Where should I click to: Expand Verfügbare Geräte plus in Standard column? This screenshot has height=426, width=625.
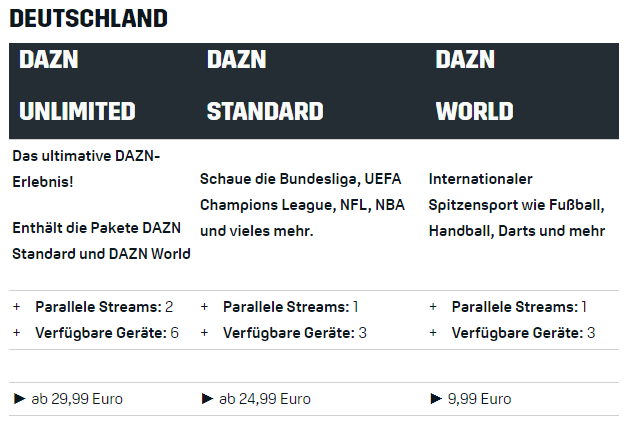pyautogui.click(x=204, y=332)
